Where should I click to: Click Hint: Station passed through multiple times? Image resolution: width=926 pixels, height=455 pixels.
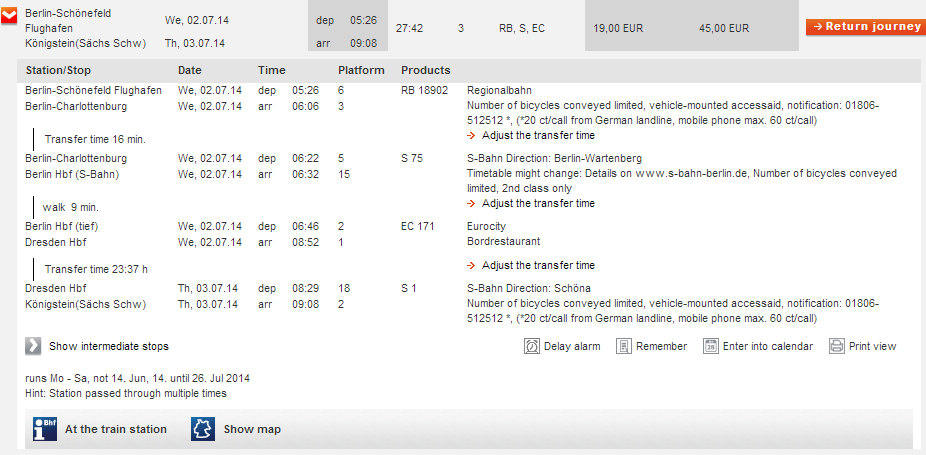126,393
